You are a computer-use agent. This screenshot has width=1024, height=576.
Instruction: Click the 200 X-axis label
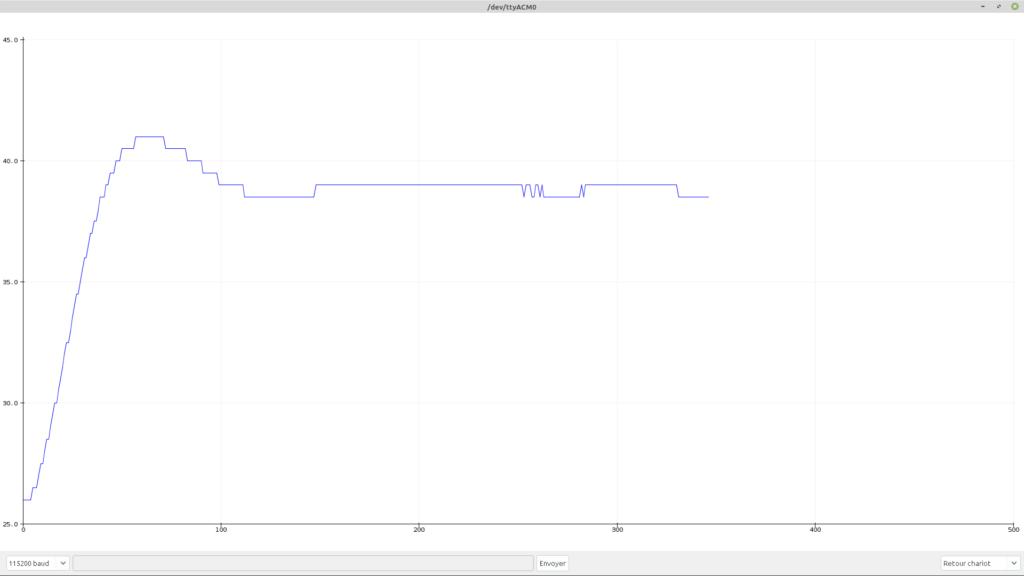point(419,530)
